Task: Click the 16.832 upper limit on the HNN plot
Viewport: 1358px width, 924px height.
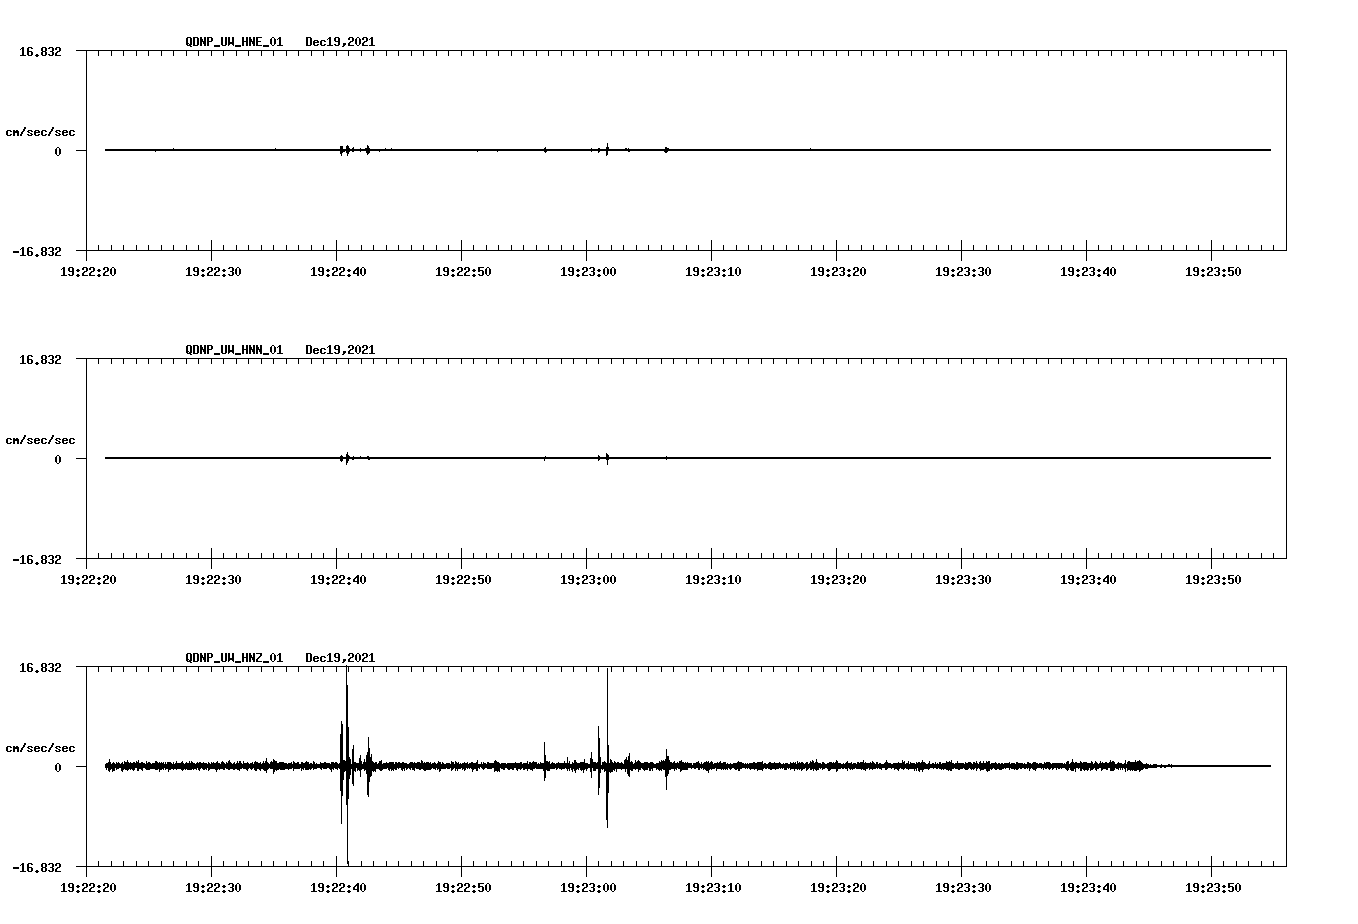Action: 40,359
